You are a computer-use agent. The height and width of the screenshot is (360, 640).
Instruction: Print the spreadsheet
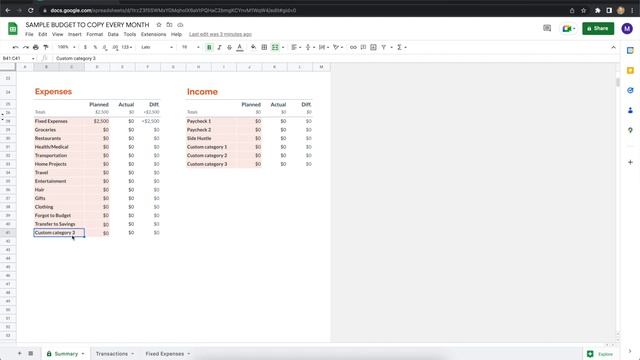pyautogui.click(x=36, y=47)
